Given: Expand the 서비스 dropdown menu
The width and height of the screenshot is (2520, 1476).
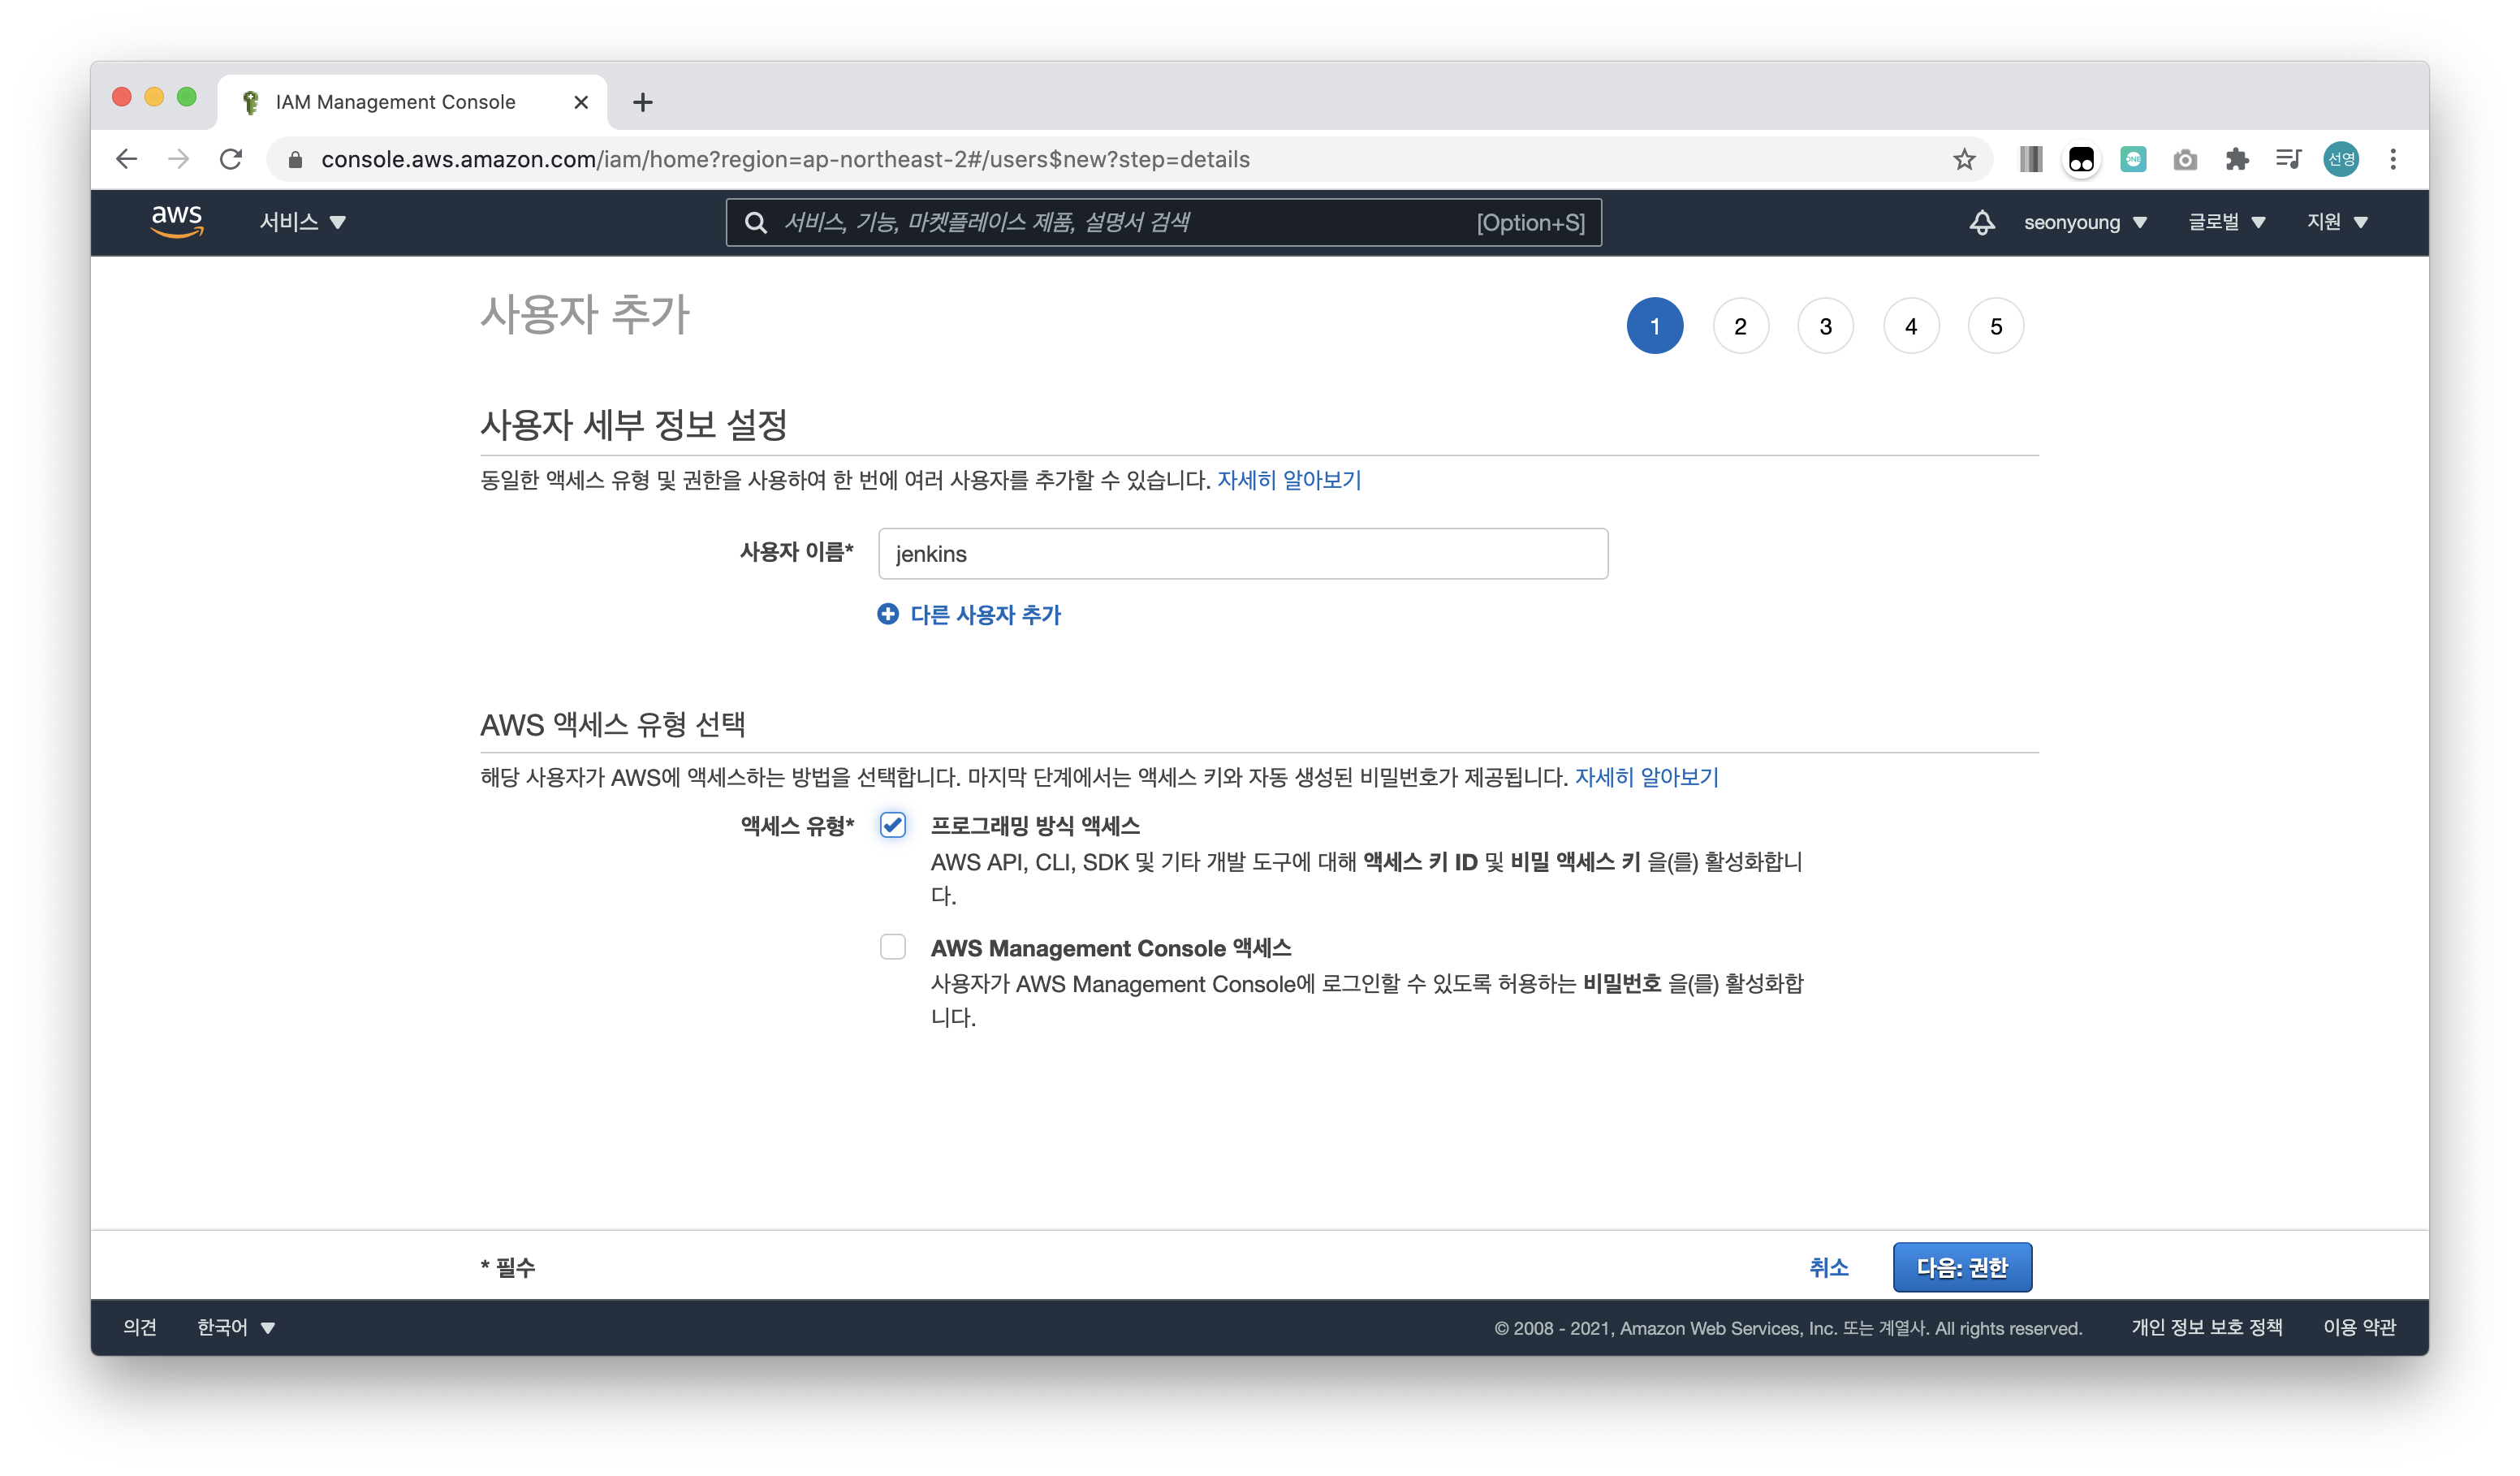Looking at the screenshot, I should click(302, 222).
